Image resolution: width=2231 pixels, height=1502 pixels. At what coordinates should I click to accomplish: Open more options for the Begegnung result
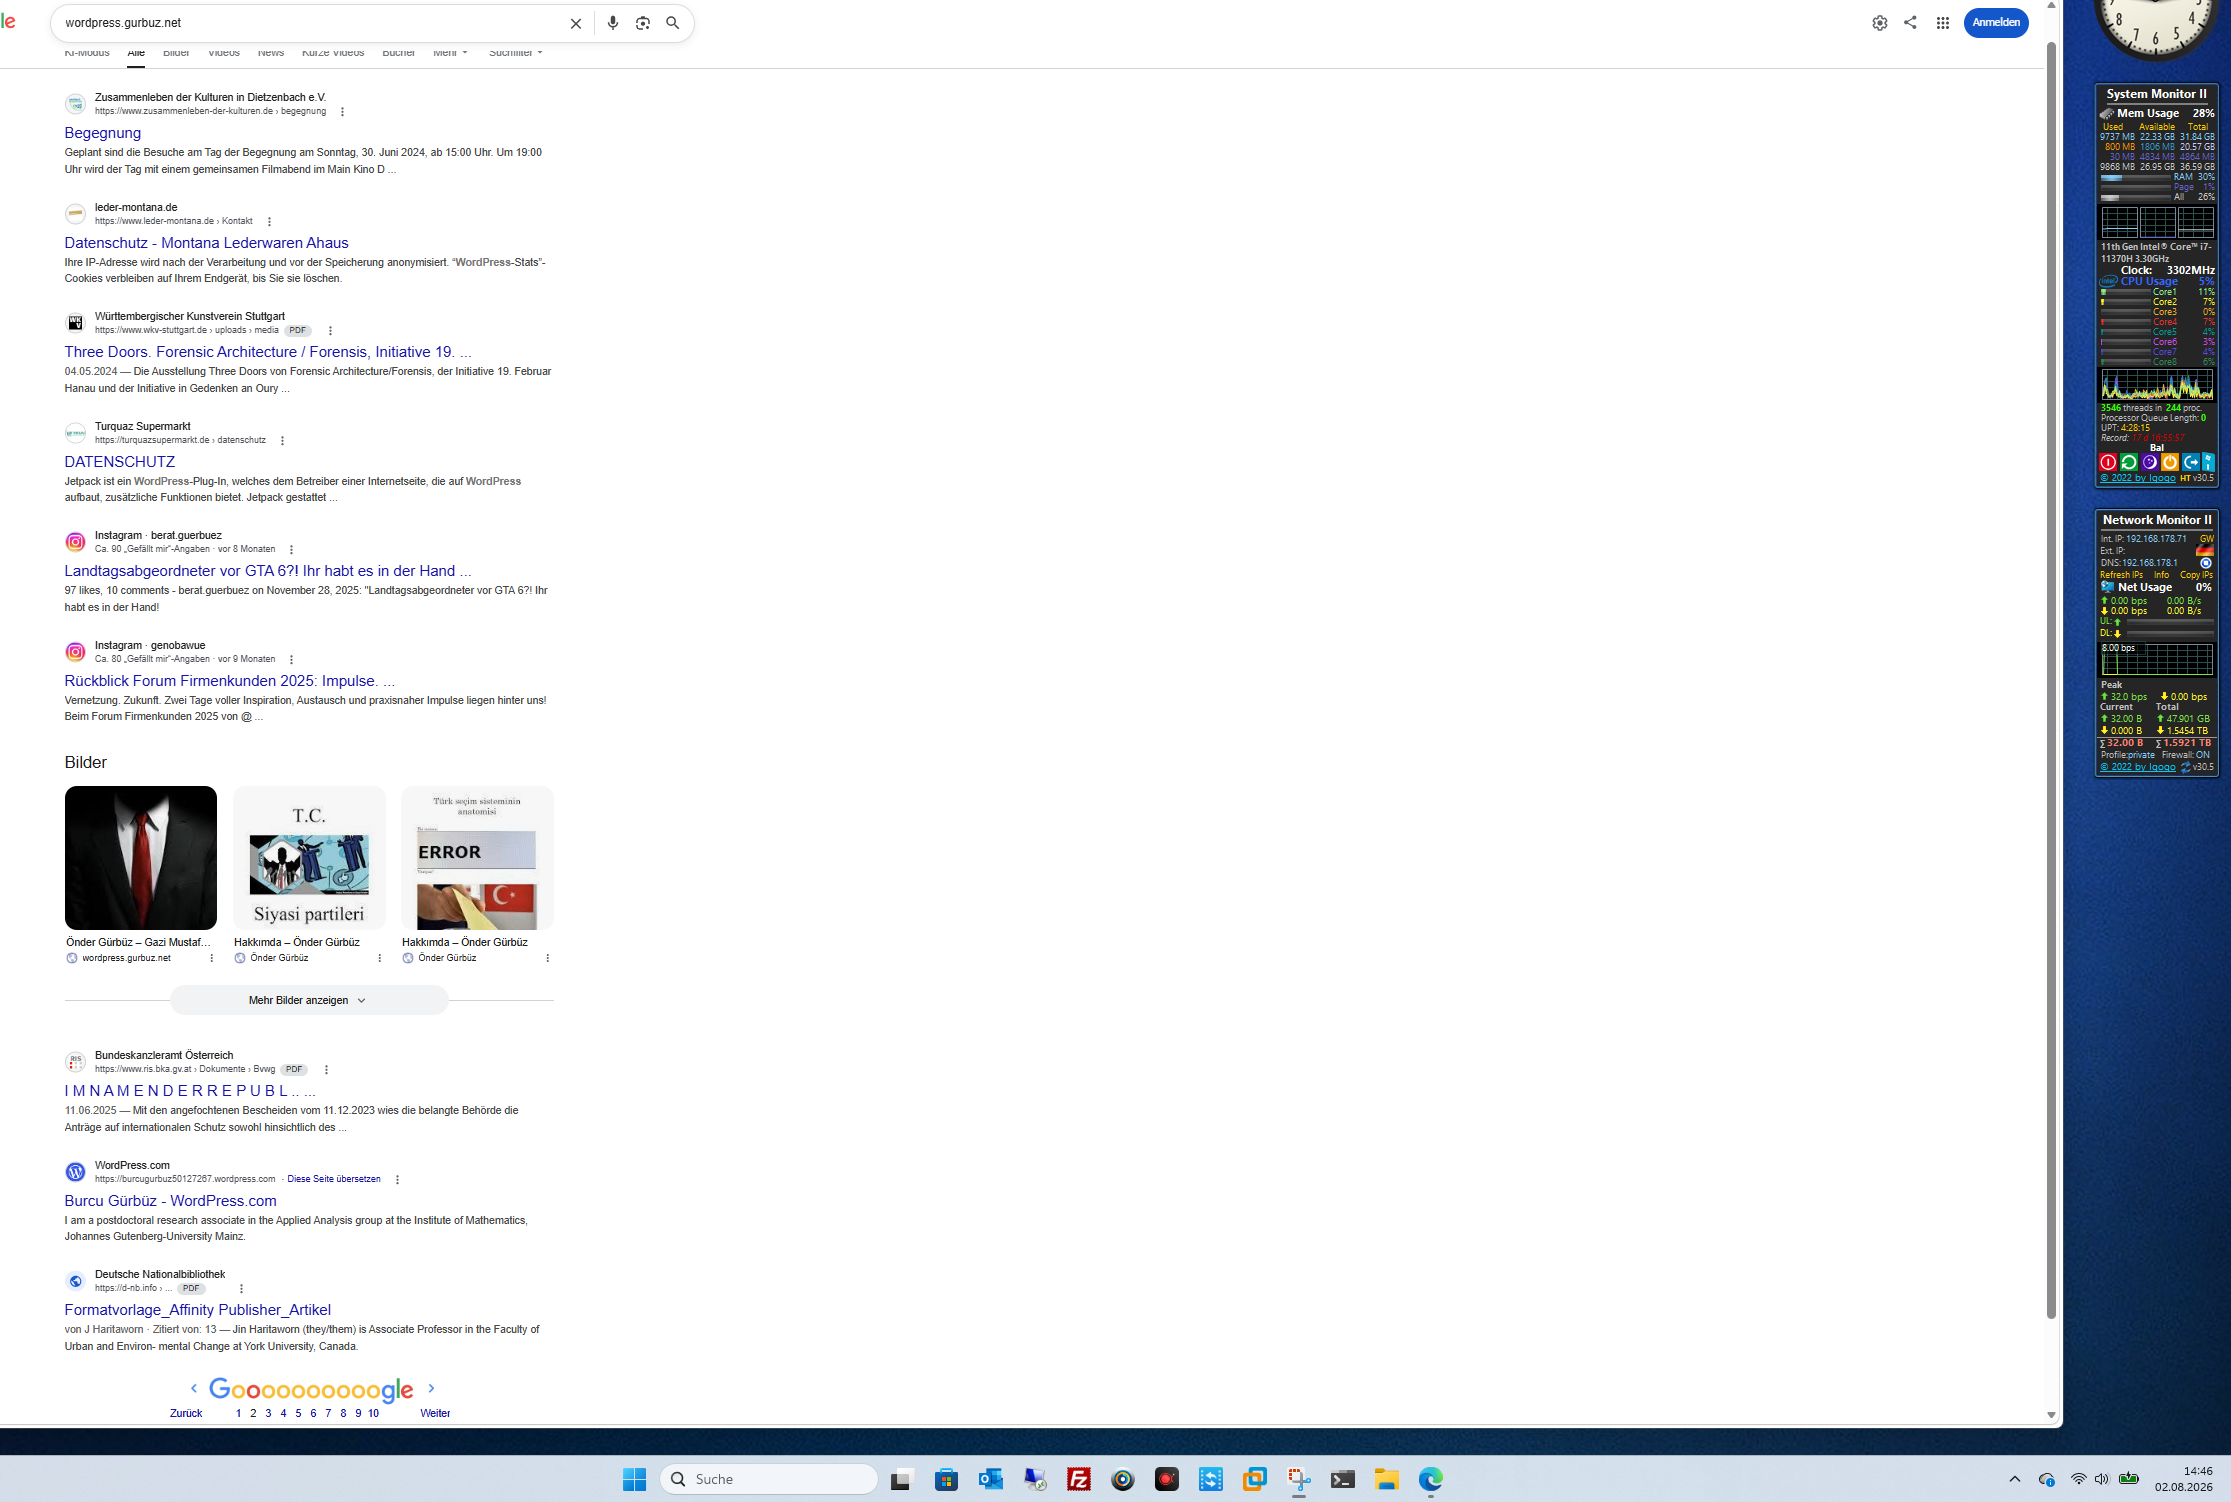coord(343,112)
